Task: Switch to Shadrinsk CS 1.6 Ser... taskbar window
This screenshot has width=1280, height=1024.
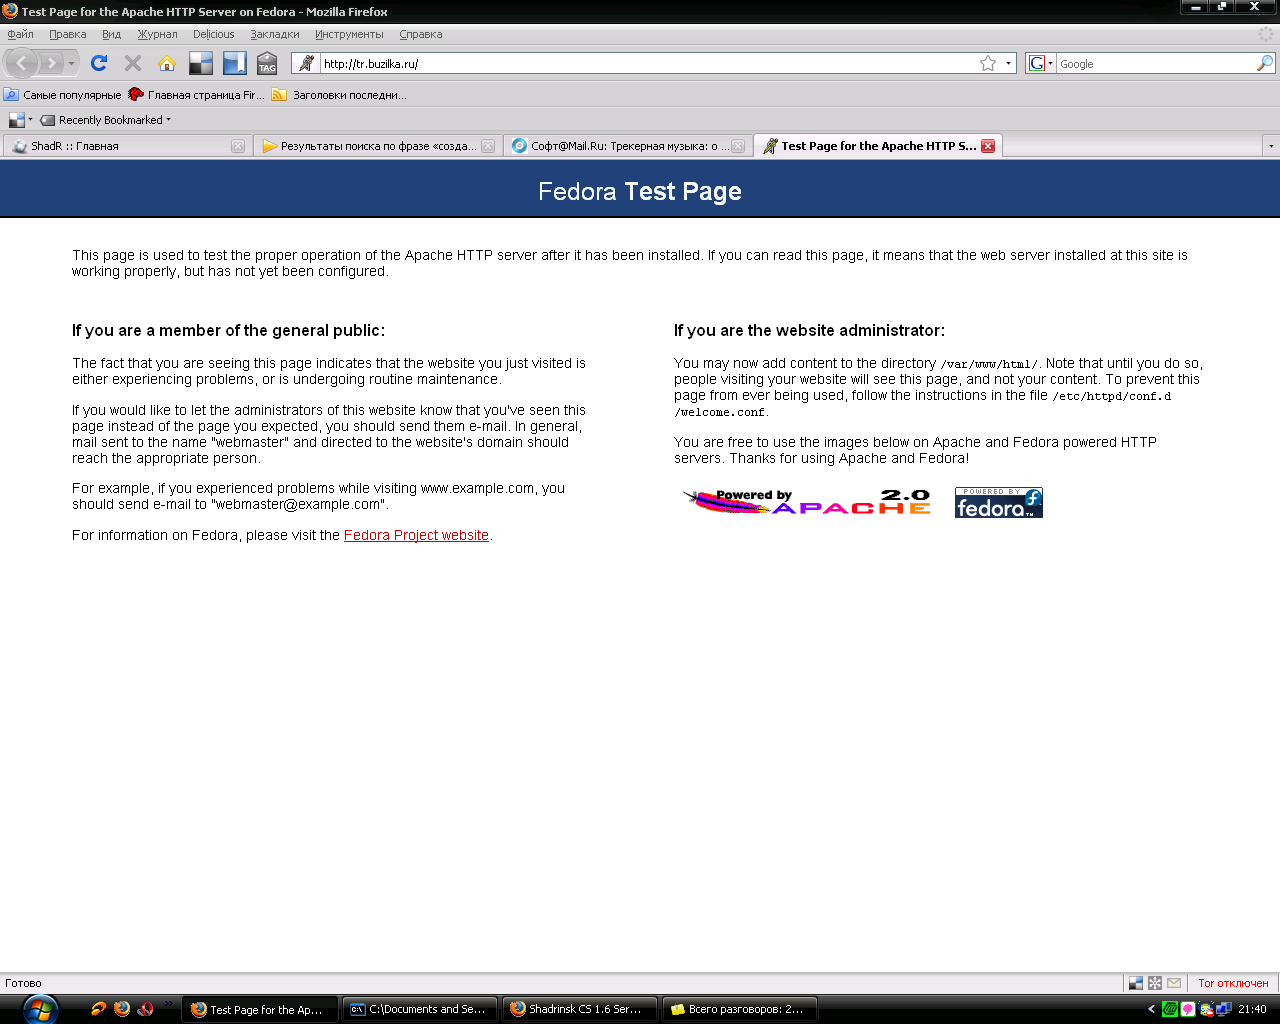Action: pos(579,1010)
